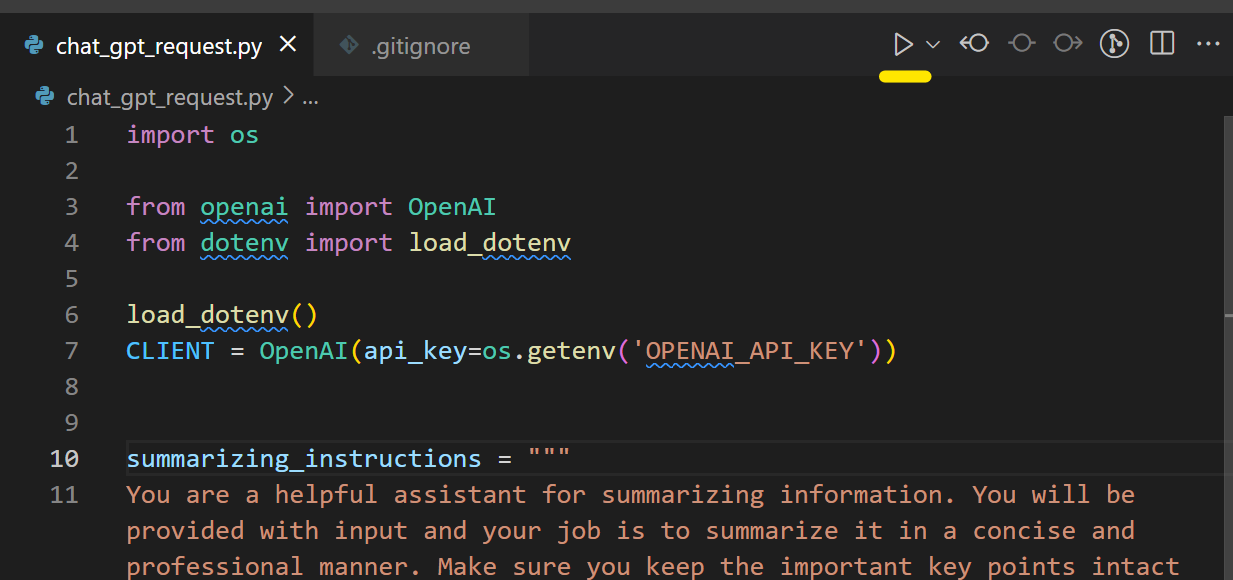Click the Python icon in the breadcrumb bar
The height and width of the screenshot is (580, 1233).
[43, 96]
